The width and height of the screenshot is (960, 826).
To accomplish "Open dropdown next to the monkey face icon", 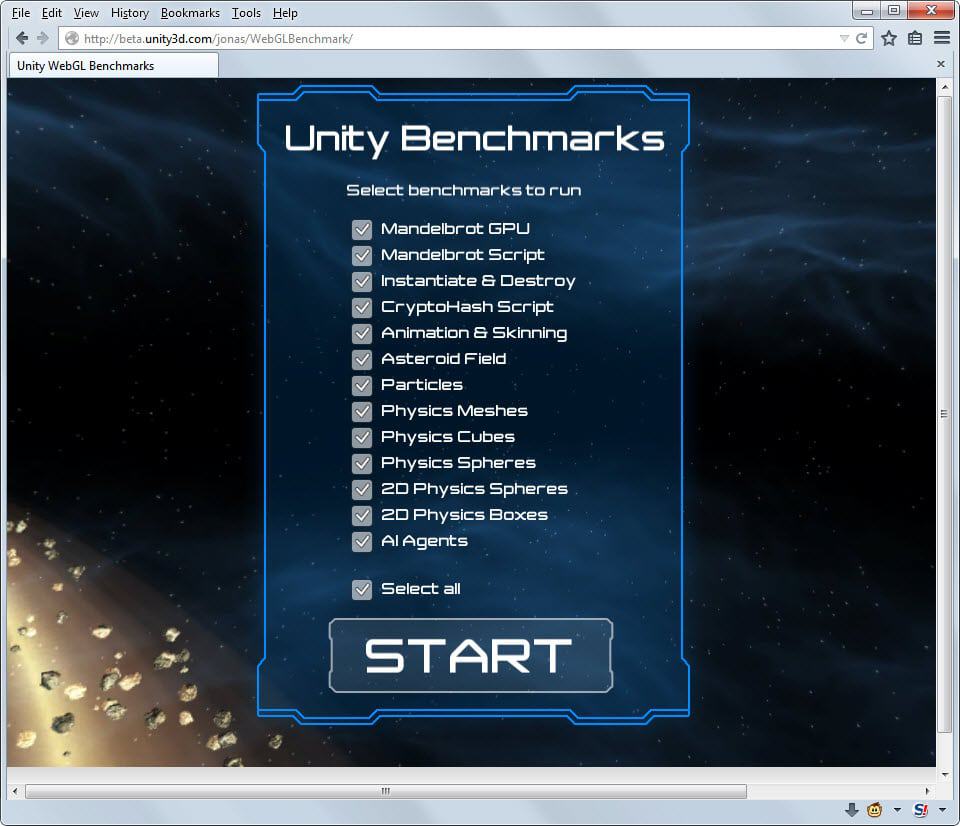I will [x=897, y=810].
